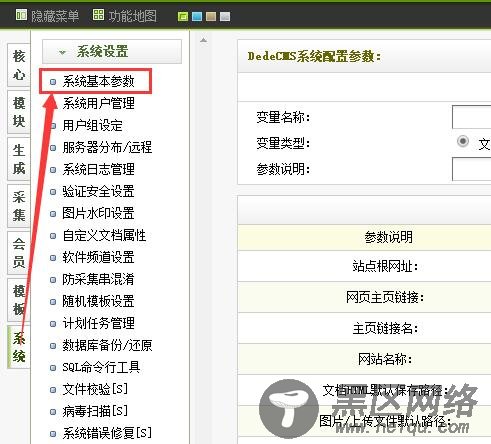491x444 pixels.
Task: Switch to the 生成 side tab
Action: [19, 159]
